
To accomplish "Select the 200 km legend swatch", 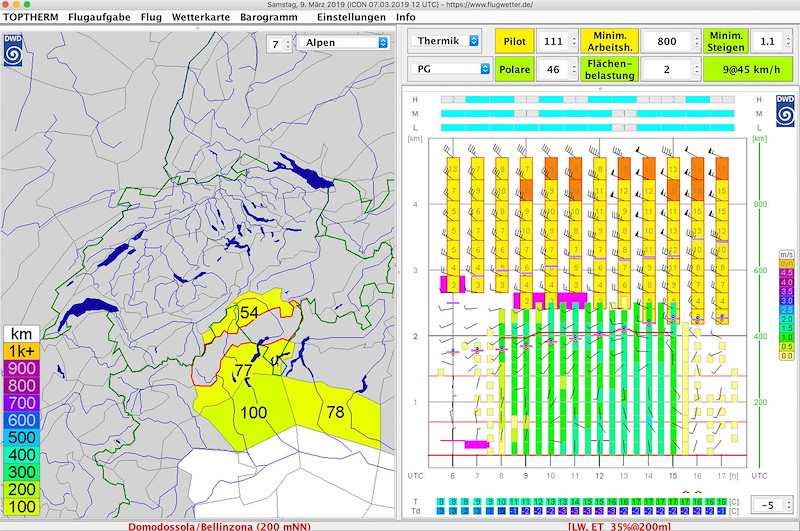I will pyautogui.click(x=21, y=490).
